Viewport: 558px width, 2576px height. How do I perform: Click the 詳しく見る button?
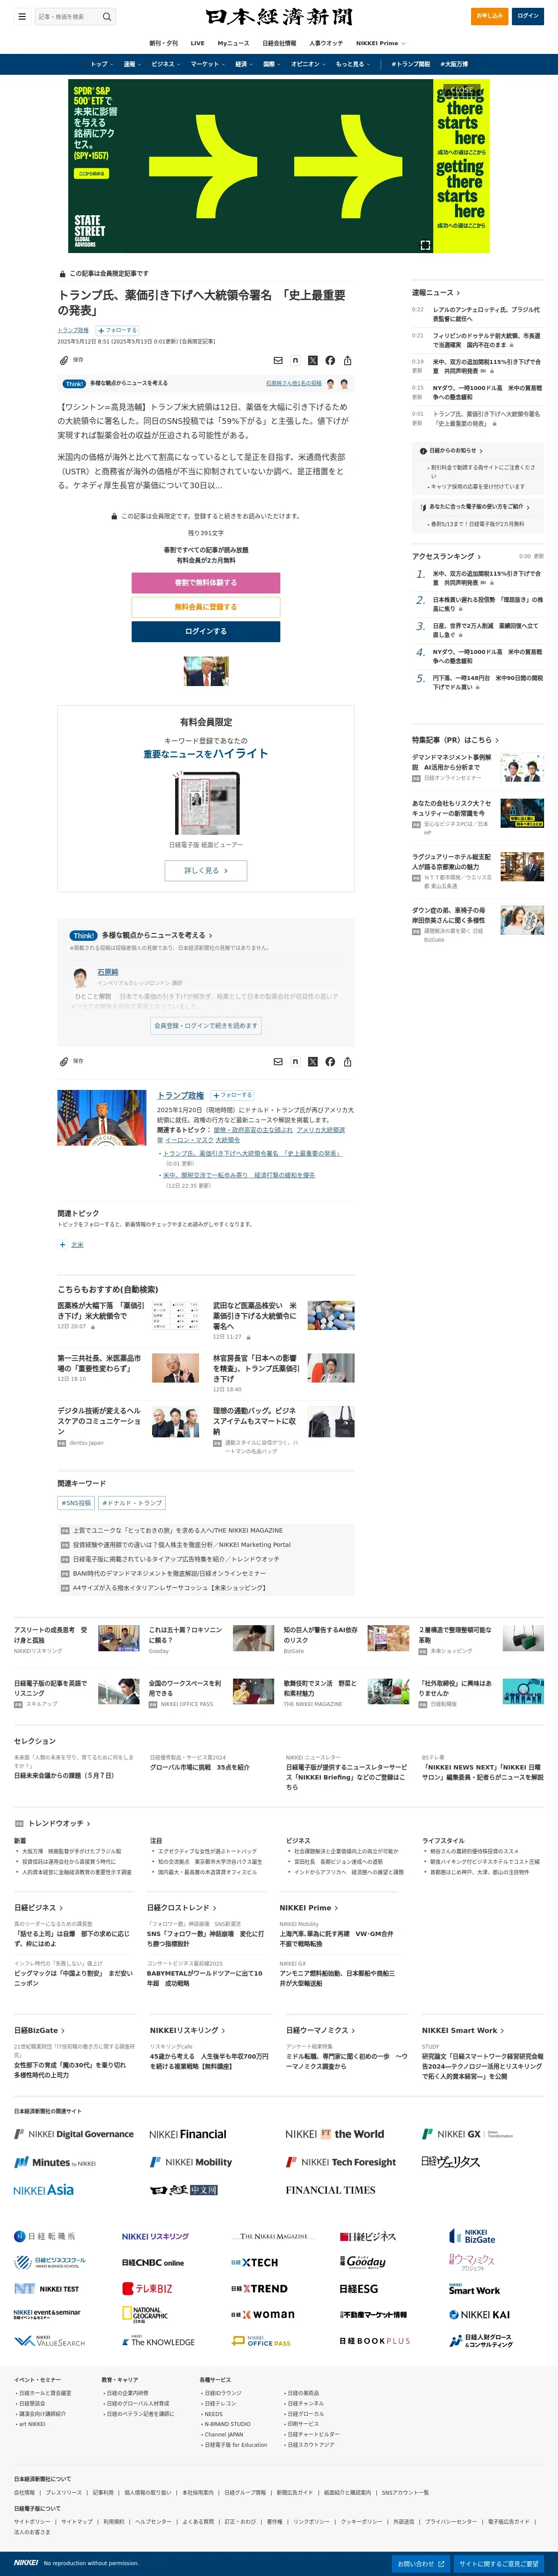tap(206, 870)
